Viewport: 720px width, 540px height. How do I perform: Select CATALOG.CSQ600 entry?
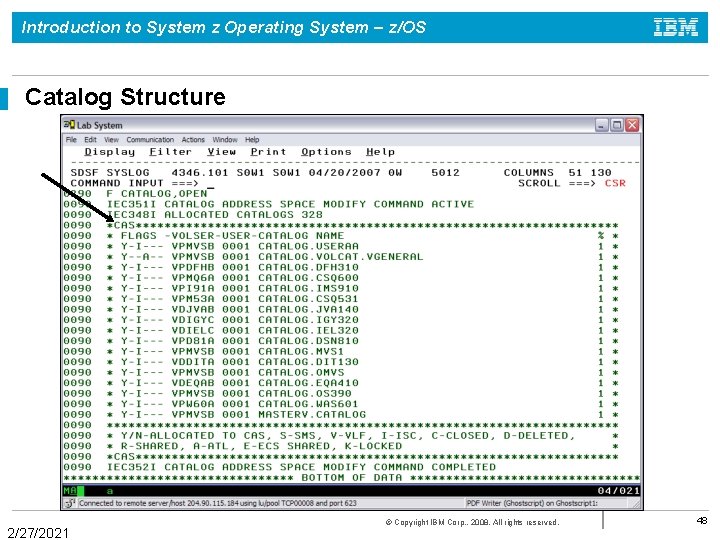click(x=308, y=278)
